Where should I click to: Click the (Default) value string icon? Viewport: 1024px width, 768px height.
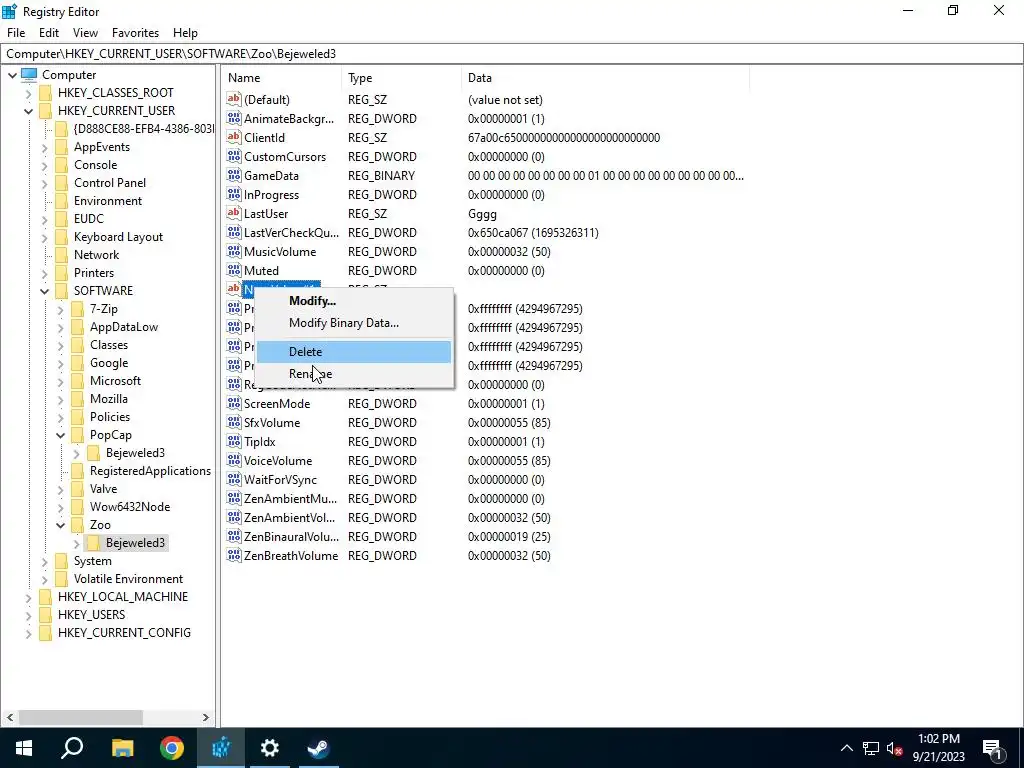coord(234,99)
